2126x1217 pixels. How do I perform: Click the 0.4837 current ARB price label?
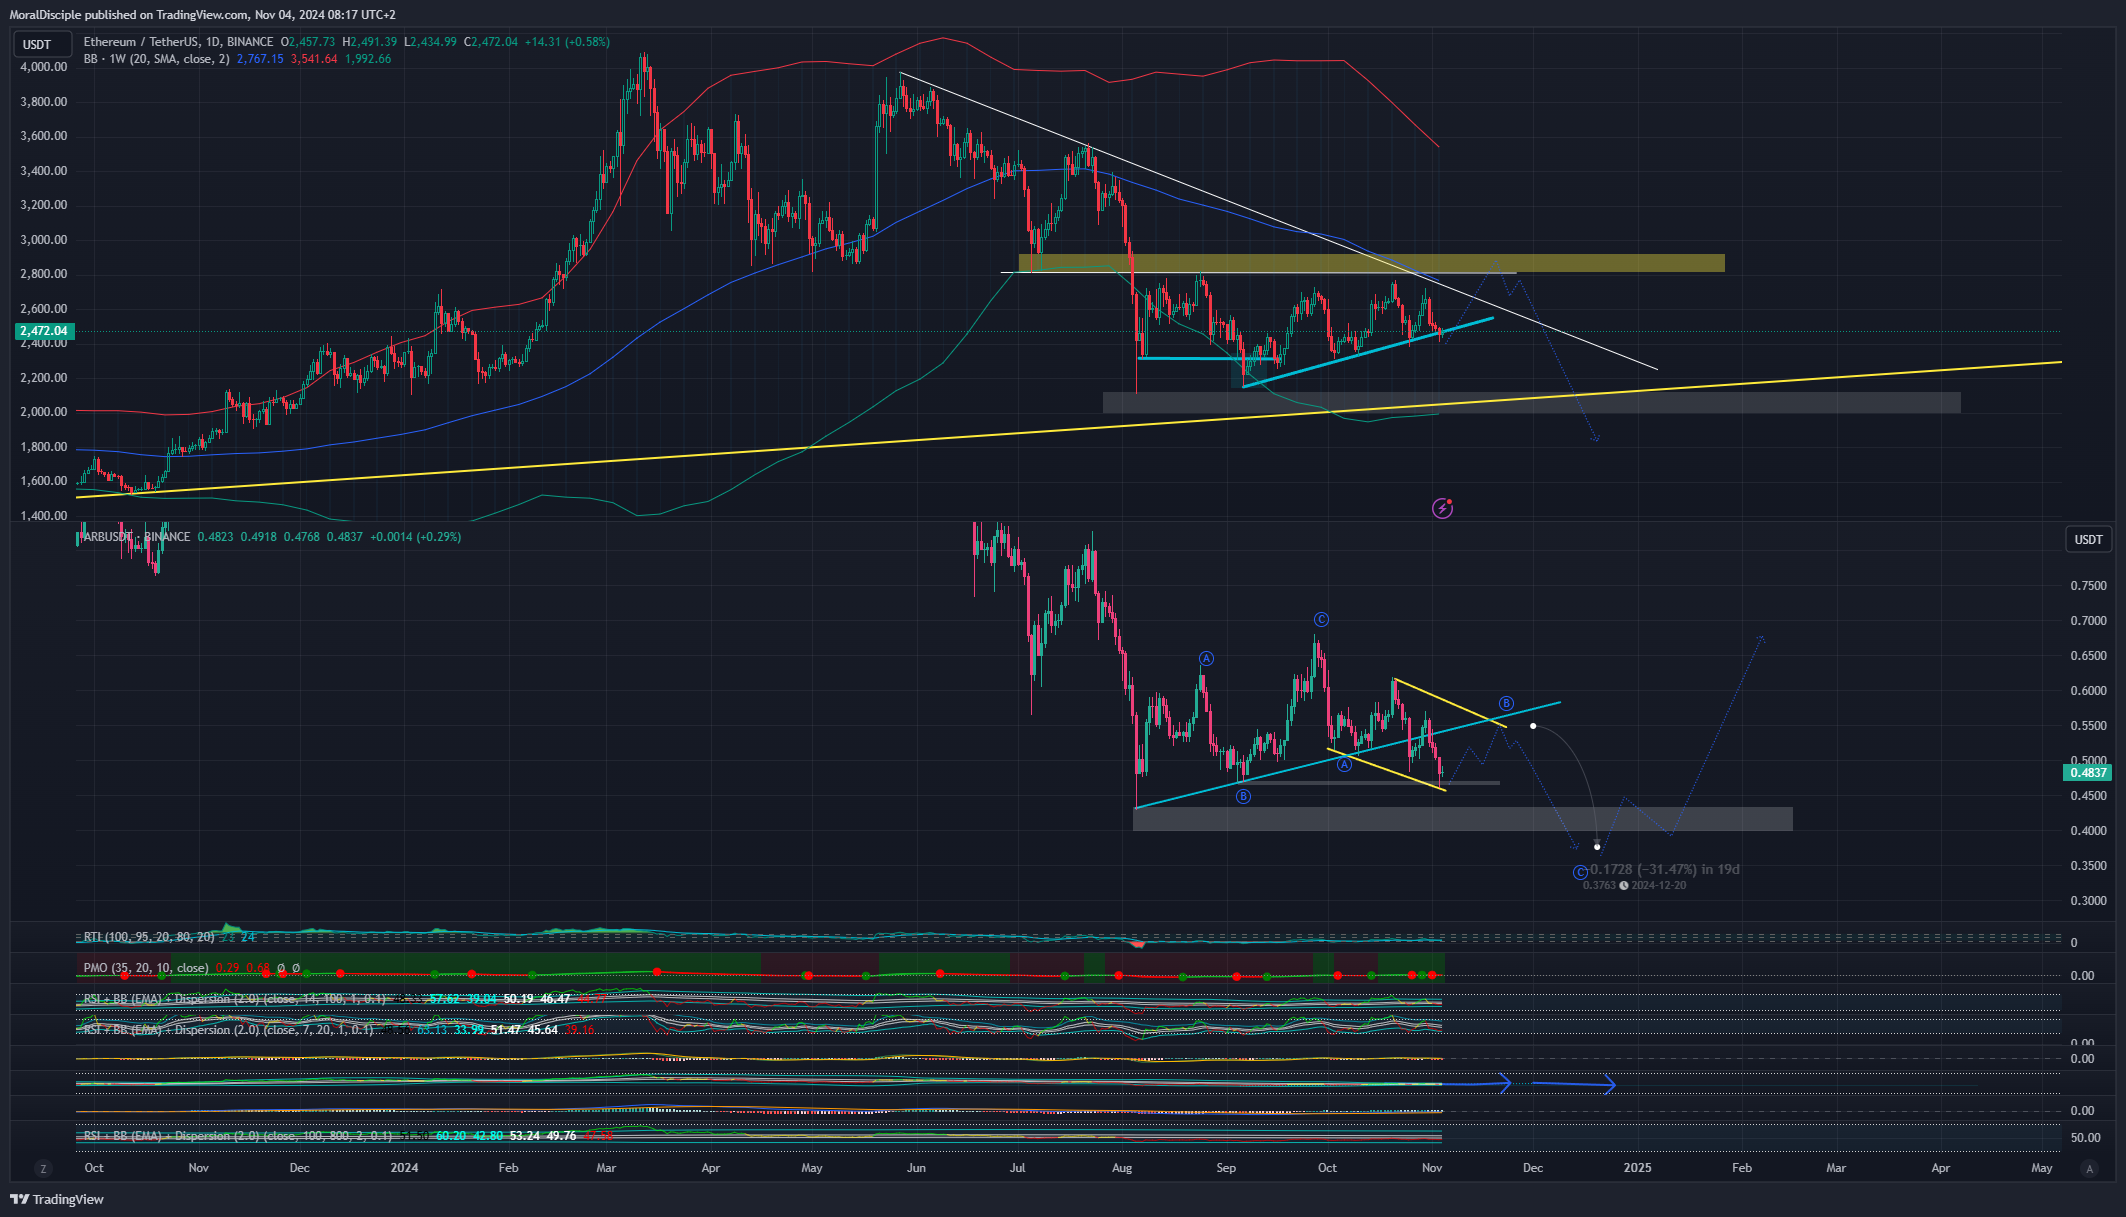pos(2088,773)
